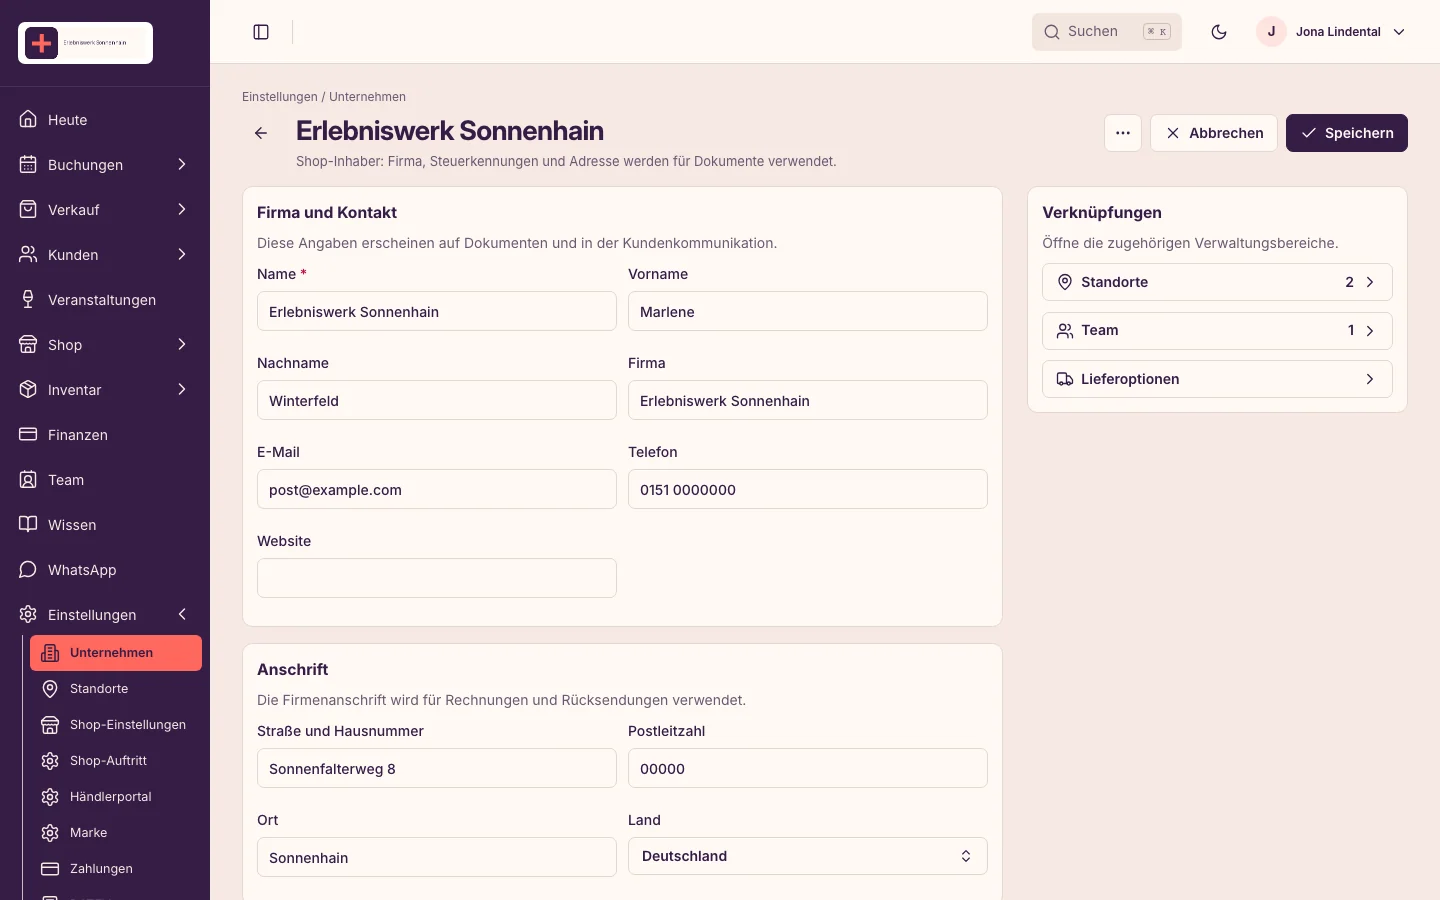Open Finanzen in the sidebar
The height and width of the screenshot is (900, 1440).
pyautogui.click(x=105, y=435)
